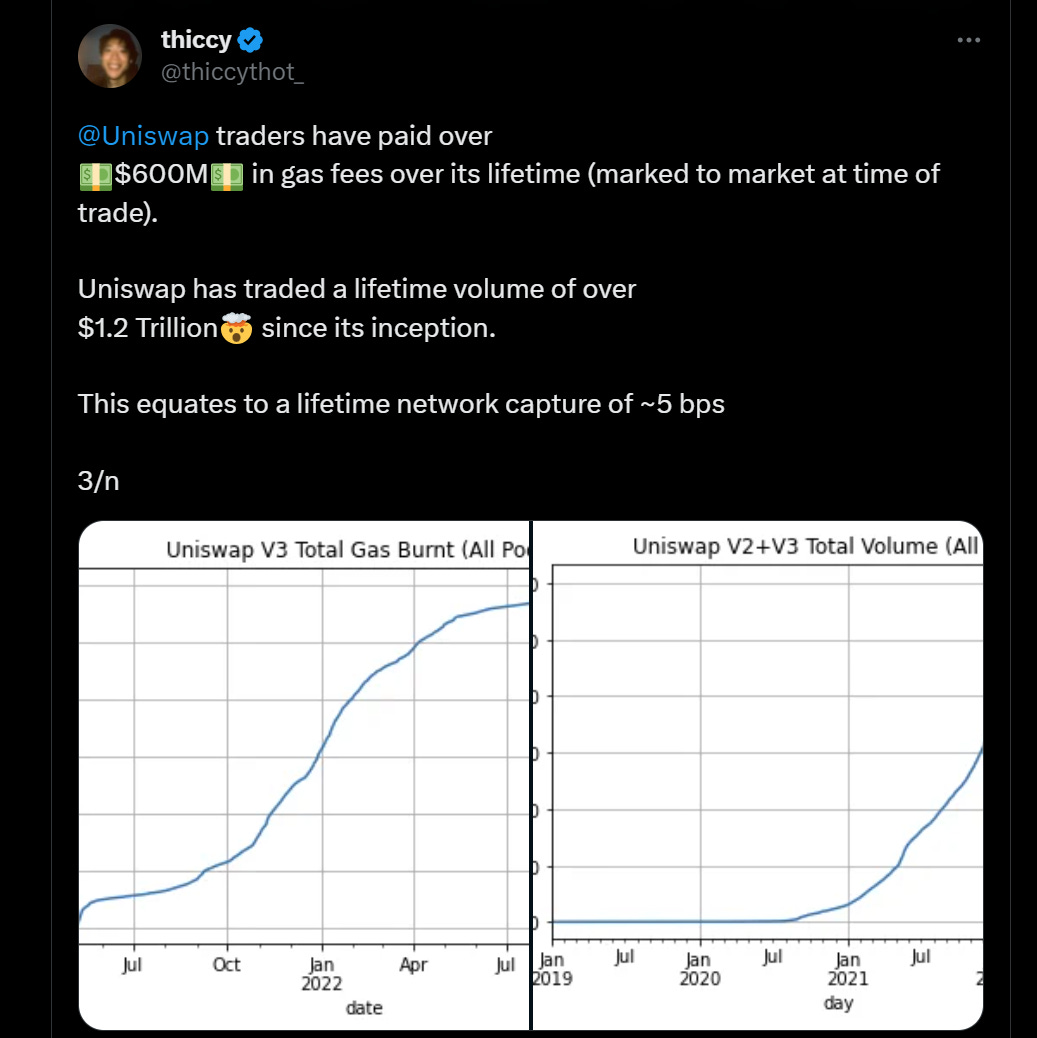The image size is (1037, 1038).
Task: Click the thiccy display name
Action: coord(196,40)
